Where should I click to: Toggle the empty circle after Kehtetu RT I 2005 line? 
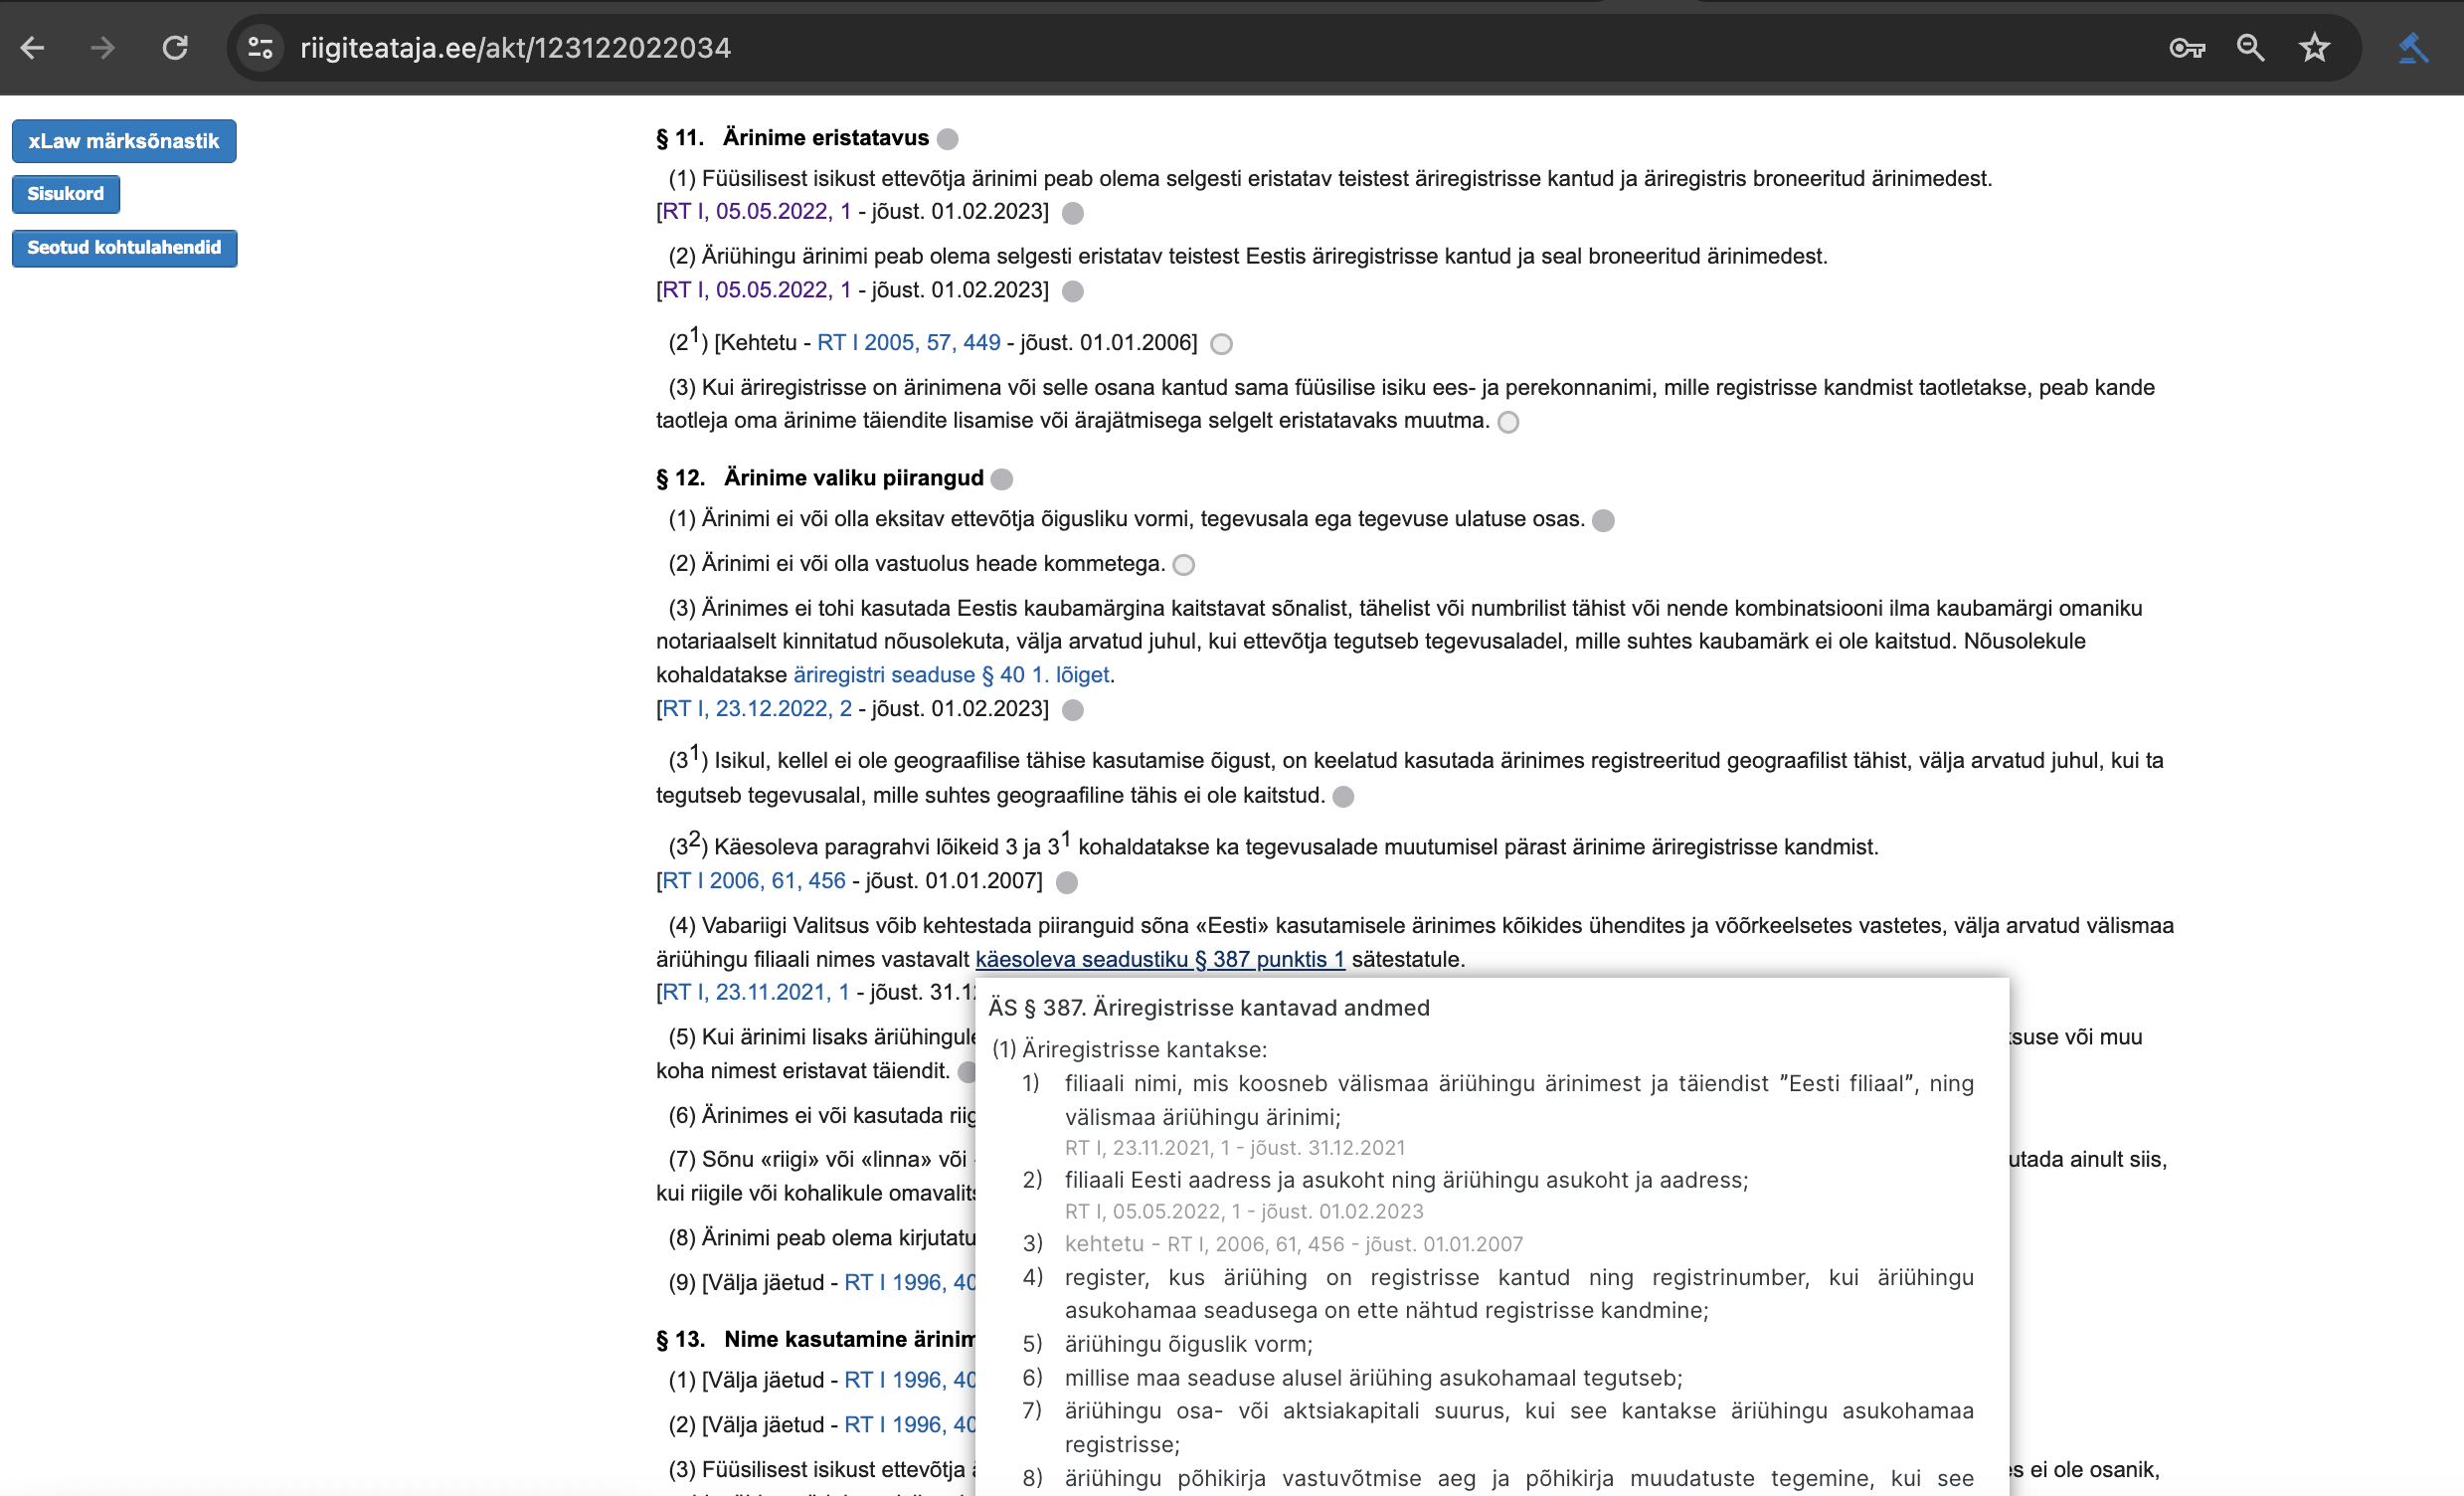pyautogui.click(x=1221, y=344)
